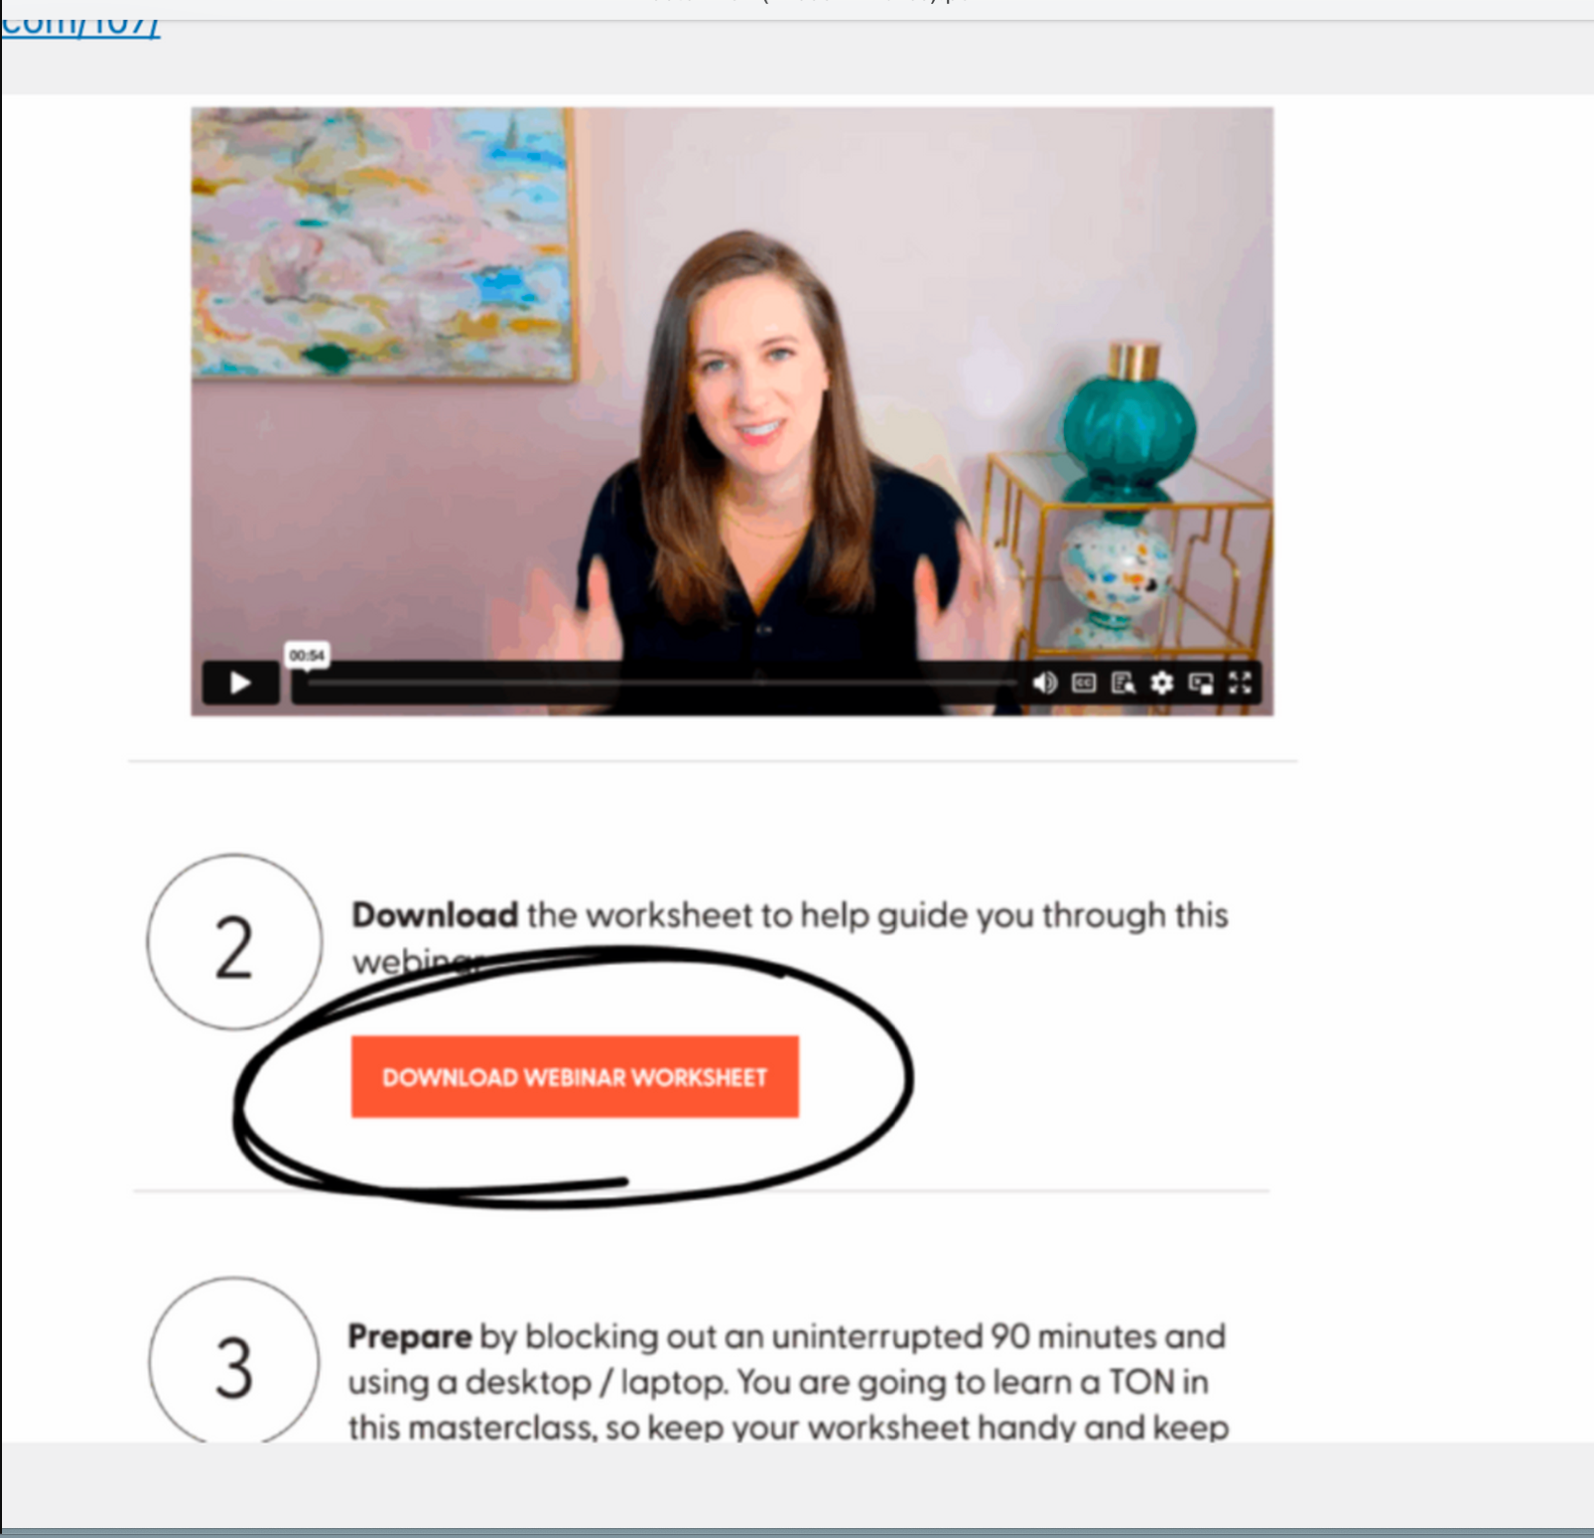
Task: Open the video transcript search icon
Action: click(1123, 683)
